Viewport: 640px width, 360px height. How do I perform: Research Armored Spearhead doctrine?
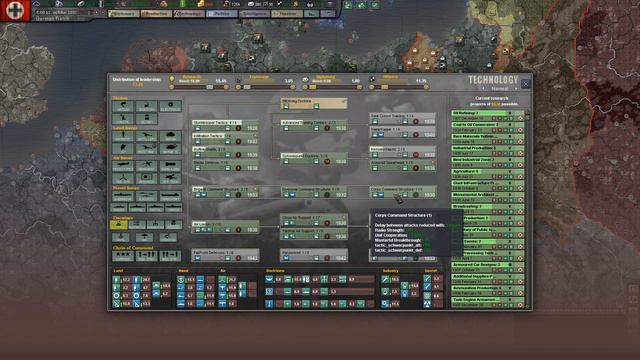[x=403, y=165]
